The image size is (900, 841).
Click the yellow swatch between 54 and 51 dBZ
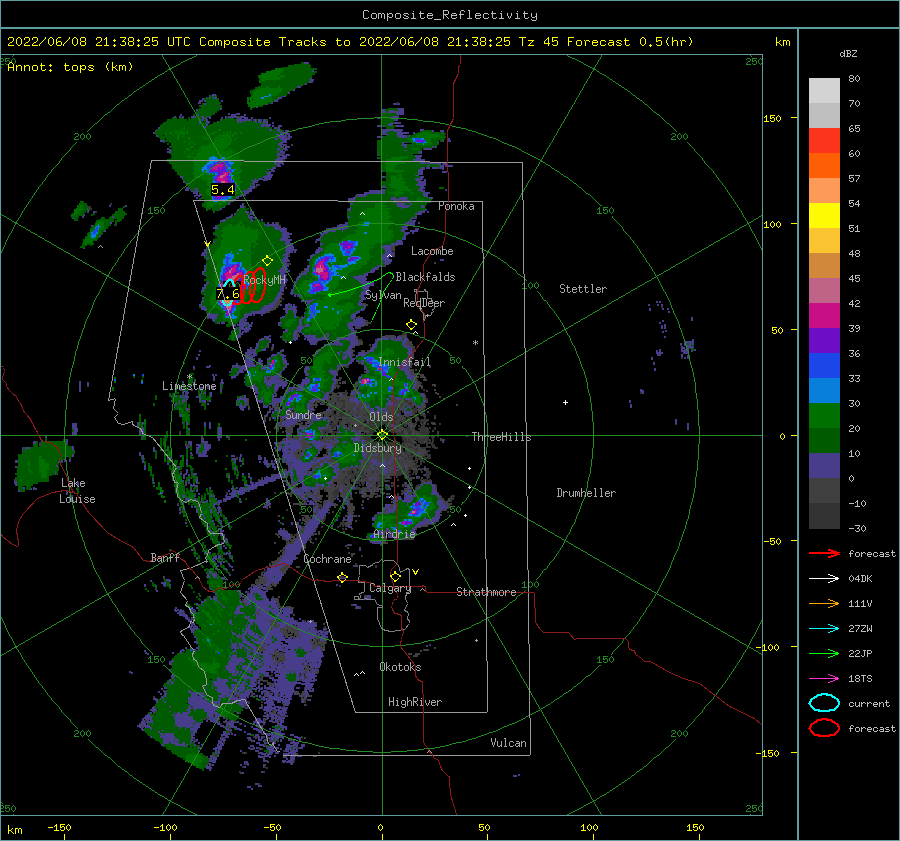pos(824,216)
